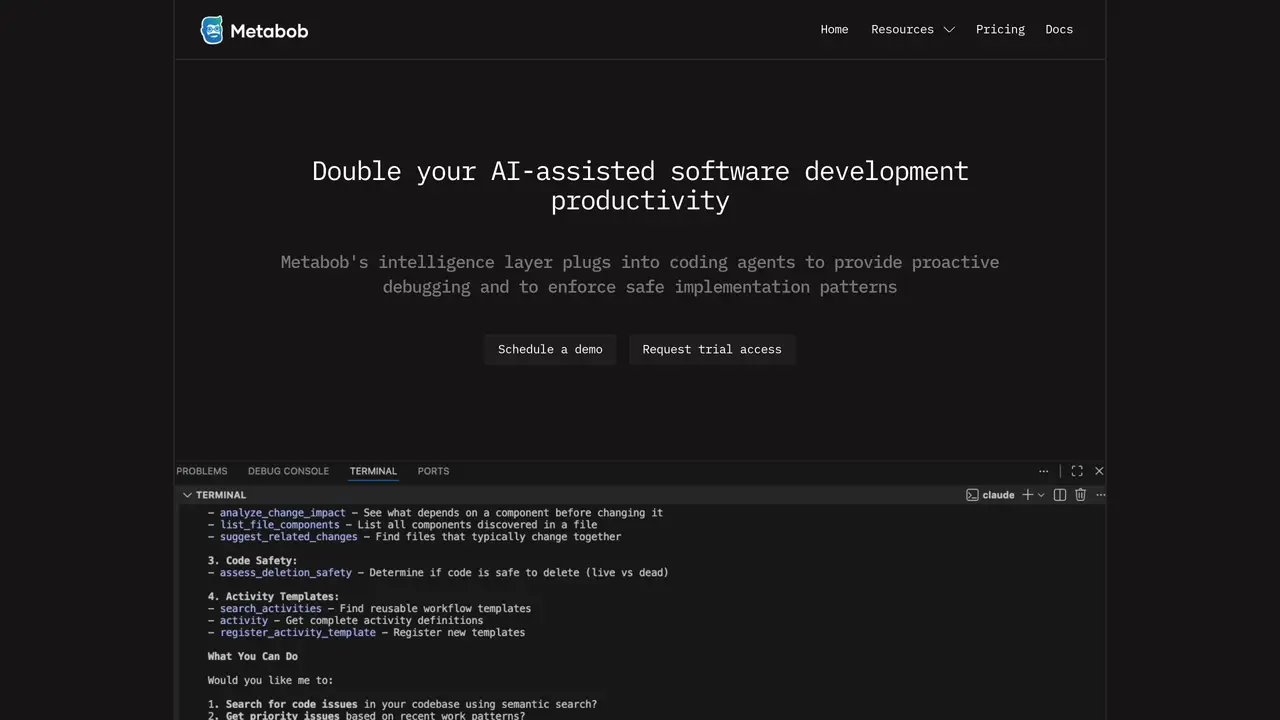Click the '4. Activity Templates:' heading
Screen dimensions: 1280x720
coord(273,597)
